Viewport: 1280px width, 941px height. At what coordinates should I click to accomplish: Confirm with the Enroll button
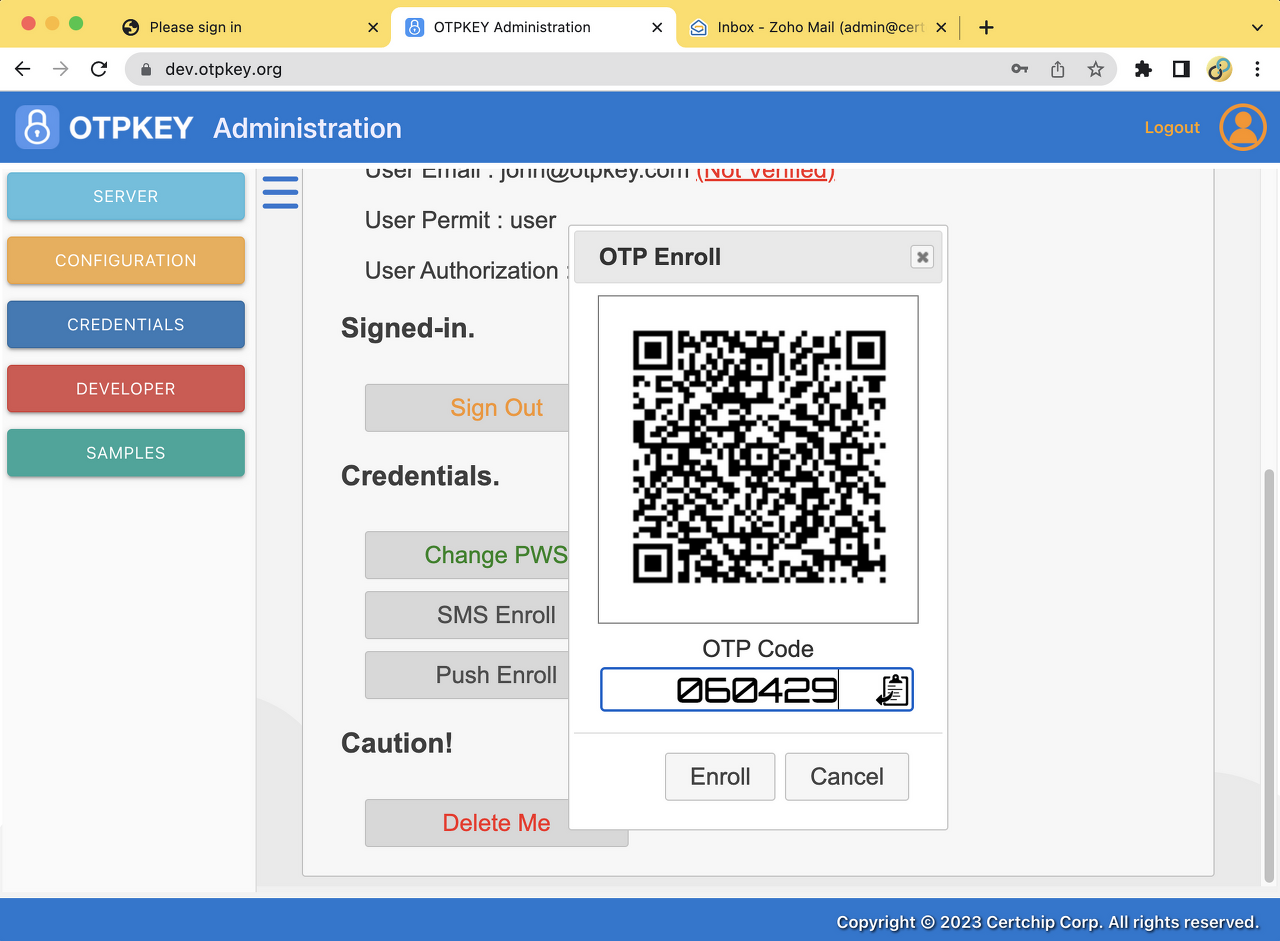(x=720, y=777)
